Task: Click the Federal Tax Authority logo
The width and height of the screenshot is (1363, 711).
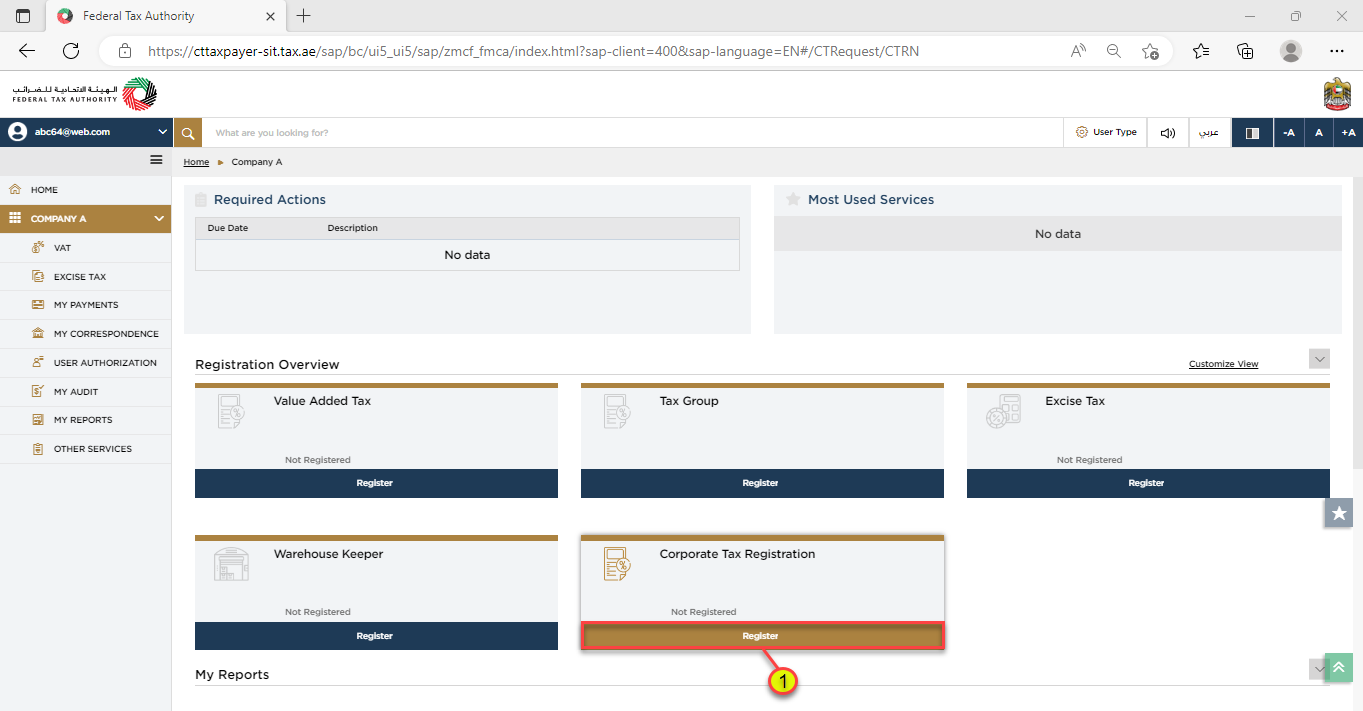Action: (85, 94)
